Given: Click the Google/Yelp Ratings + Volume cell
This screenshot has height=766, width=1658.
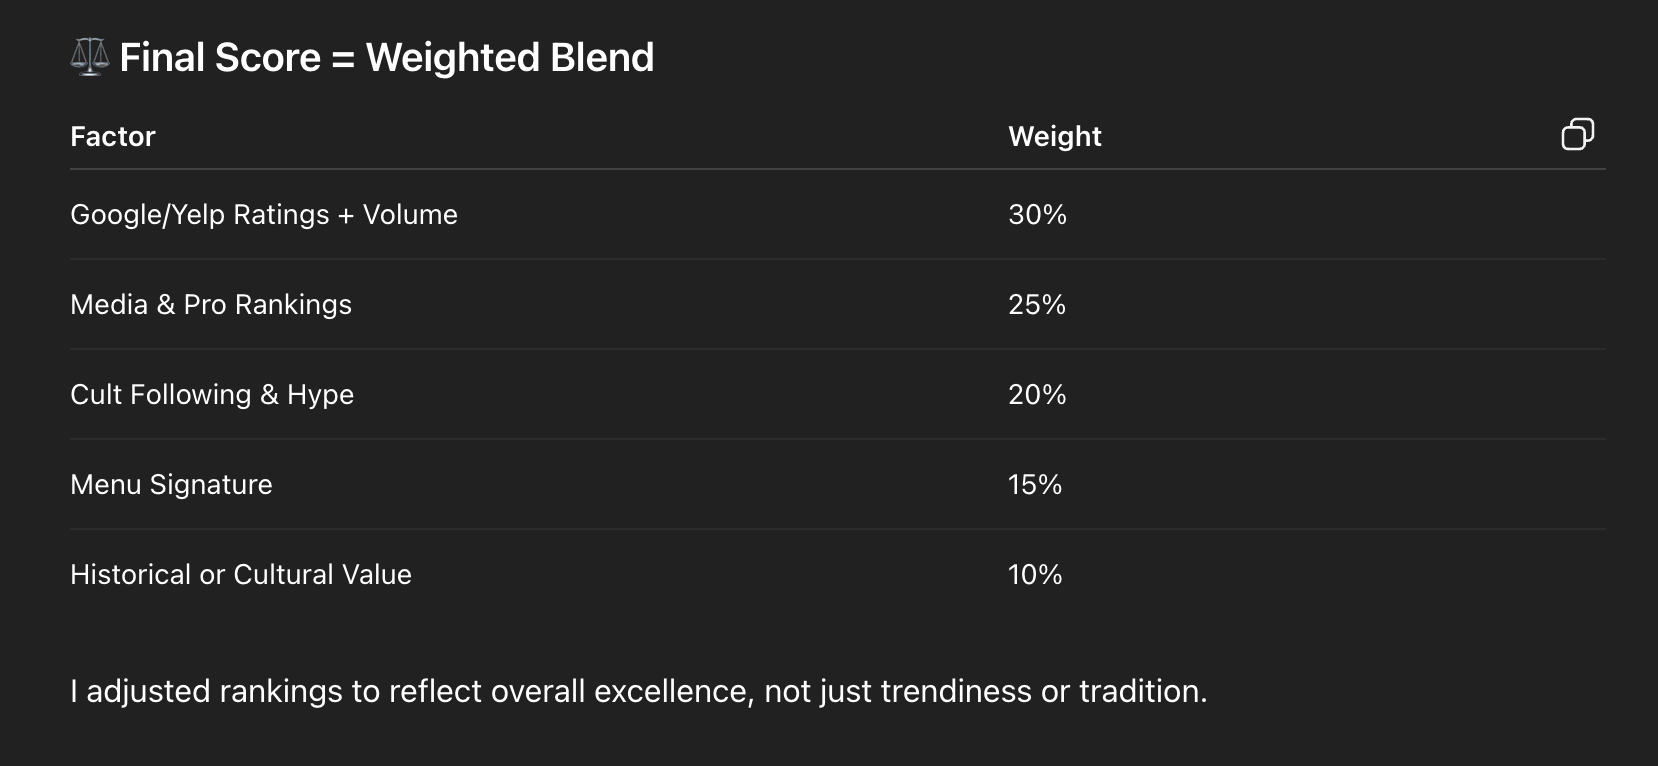Looking at the screenshot, I should pos(264,215).
